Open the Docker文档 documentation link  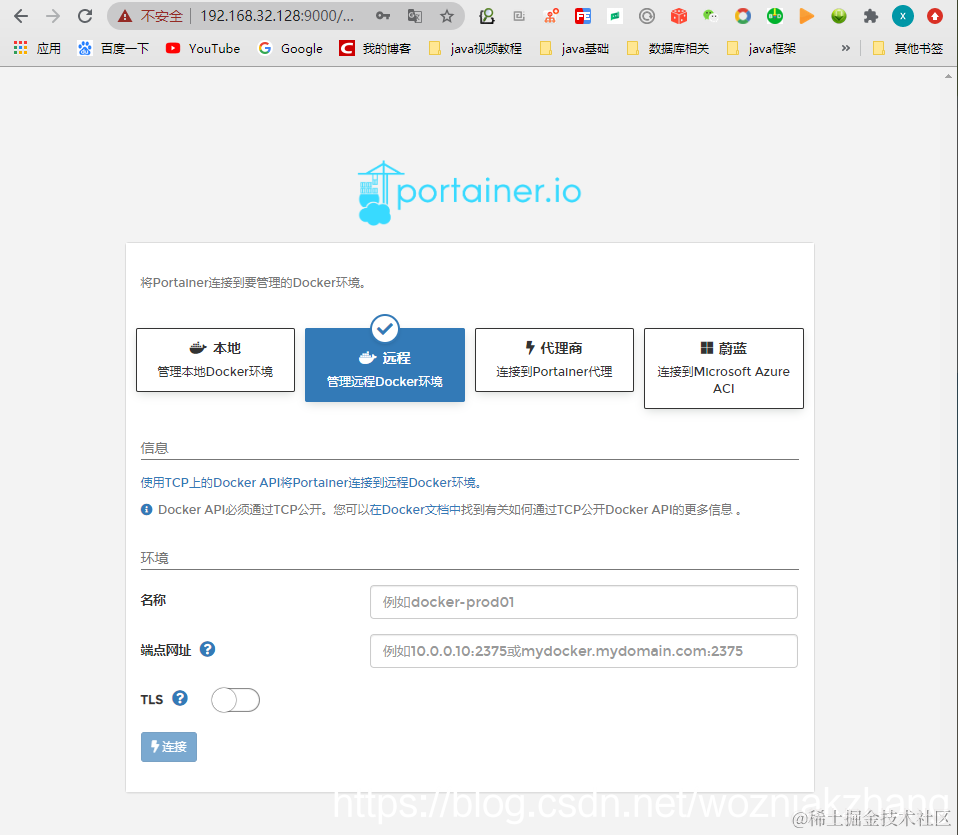click(x=415, y=509)
